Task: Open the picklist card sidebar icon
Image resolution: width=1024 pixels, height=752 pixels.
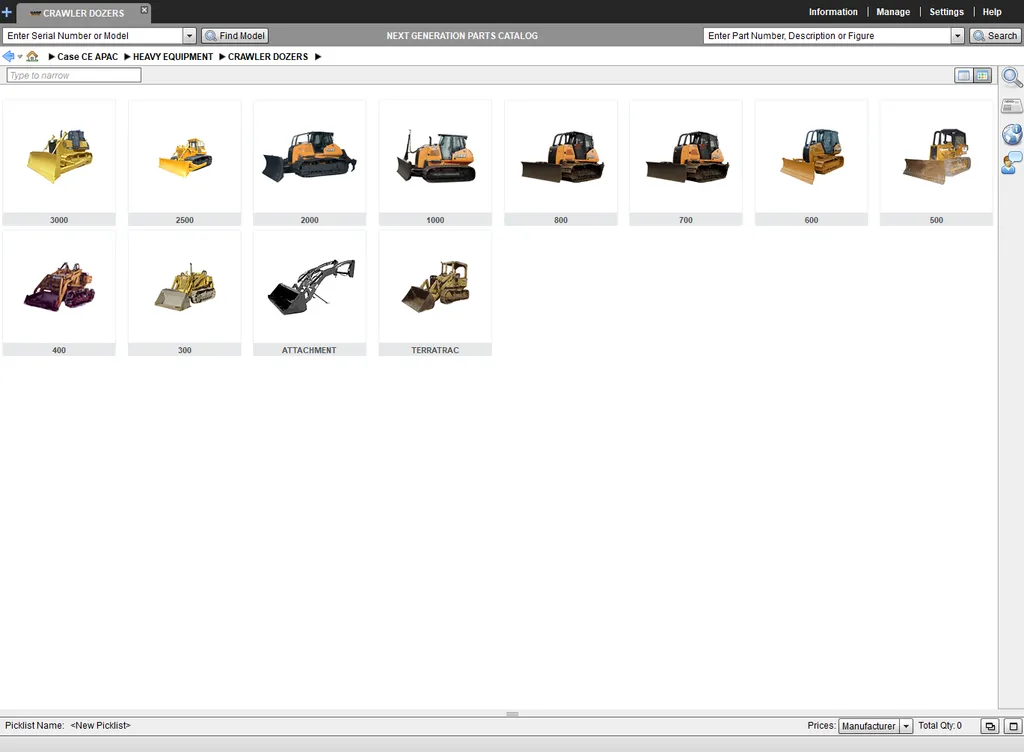Action: pyautogui.click(x=1012, y=106)
